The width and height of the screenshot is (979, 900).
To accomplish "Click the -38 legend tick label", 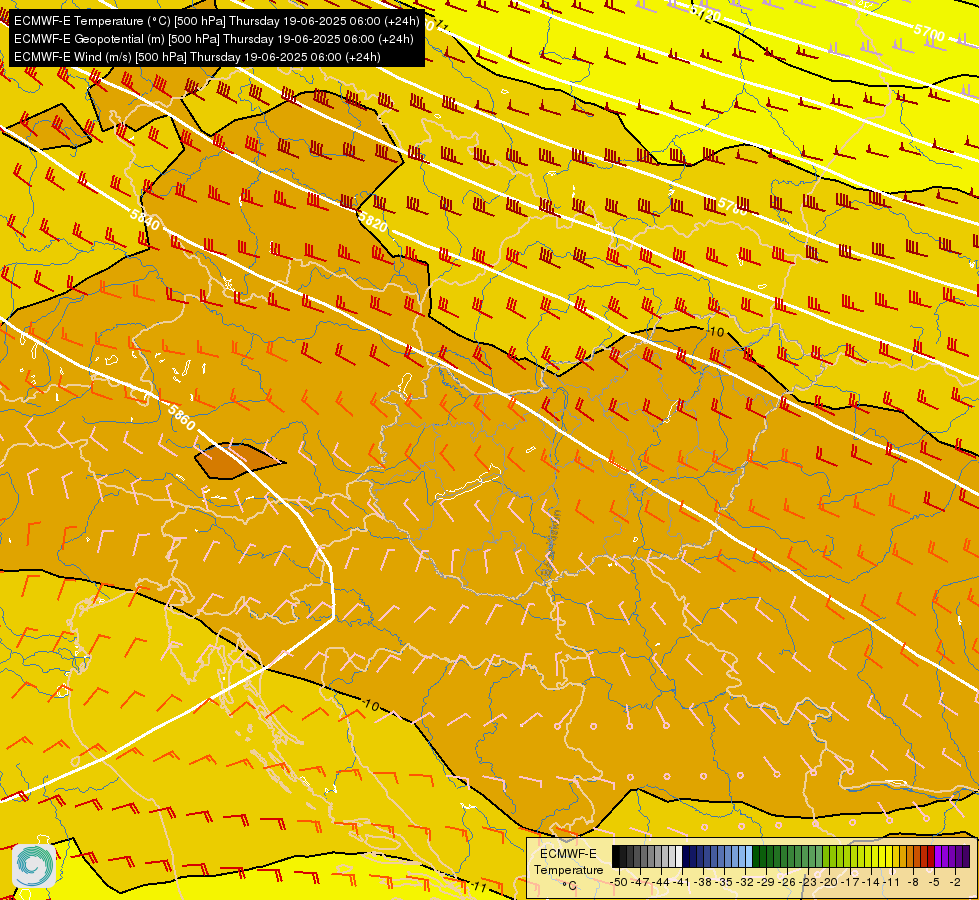I will click(x=704, y=882).
